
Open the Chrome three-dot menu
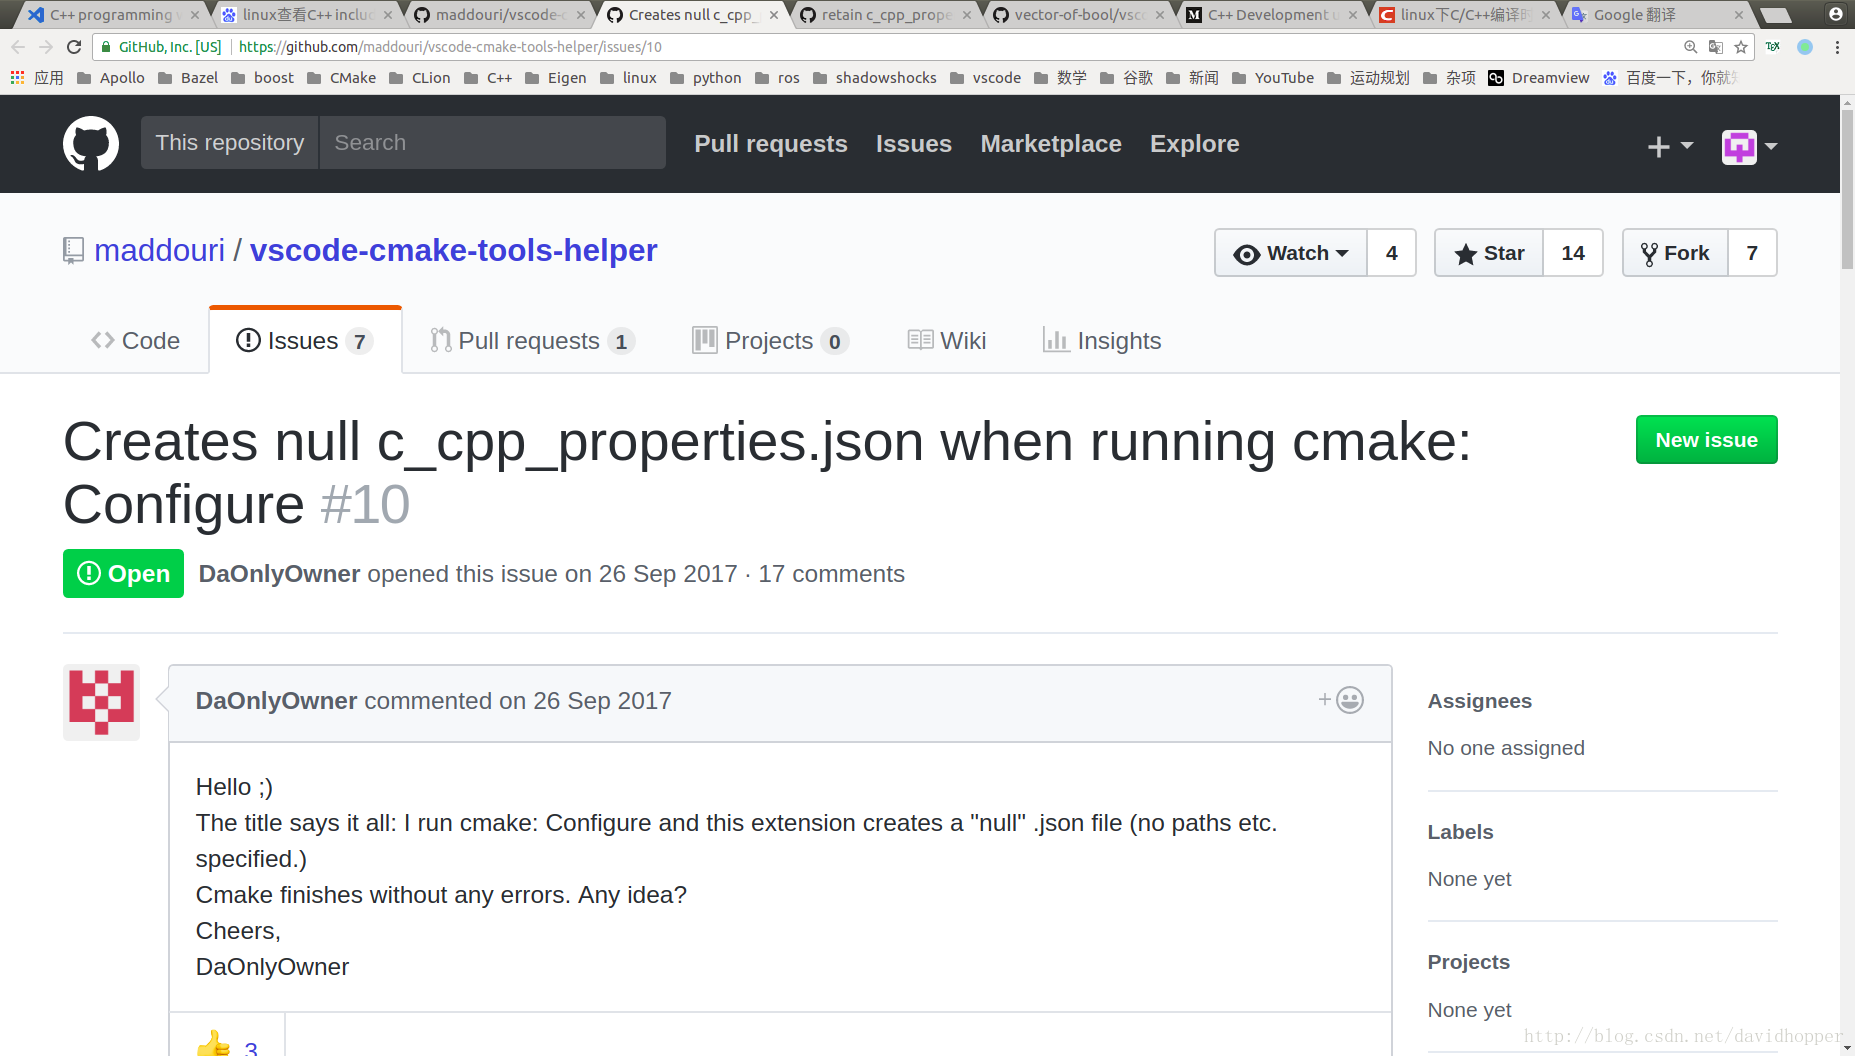pyautogui.click(x=1837, y=47)
